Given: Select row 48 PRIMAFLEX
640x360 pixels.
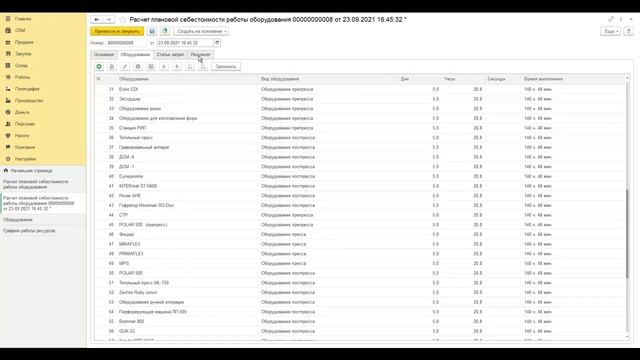Looking at the screenshot, I should 360,253.
